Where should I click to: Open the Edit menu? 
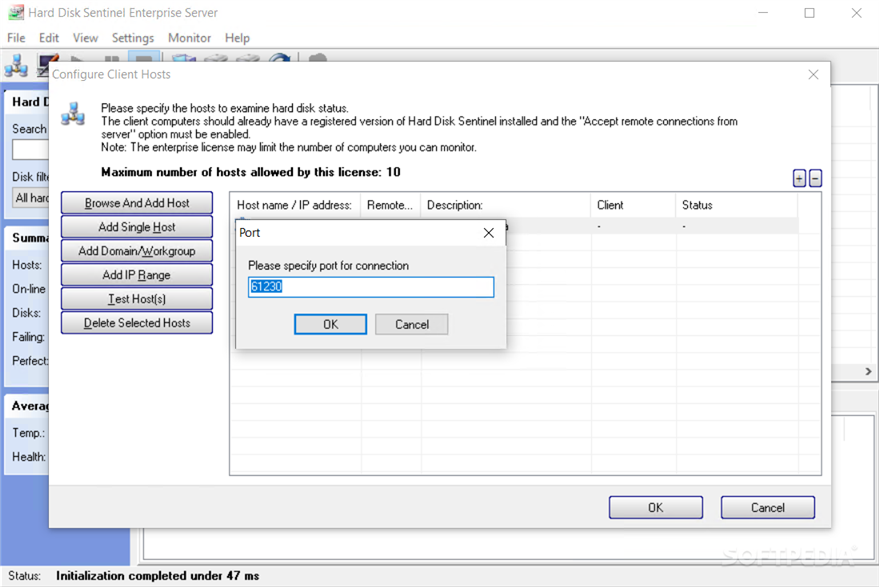click(49, 38)
